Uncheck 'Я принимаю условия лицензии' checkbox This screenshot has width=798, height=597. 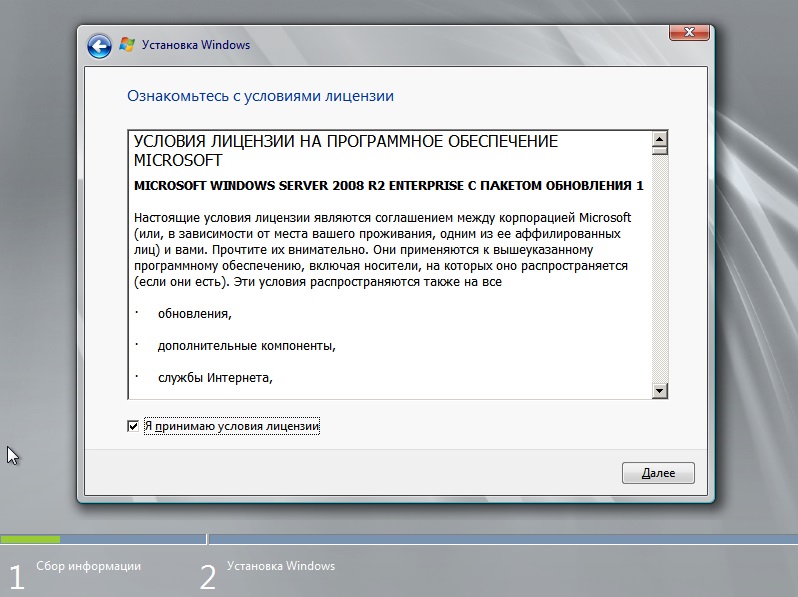point(133,426)
